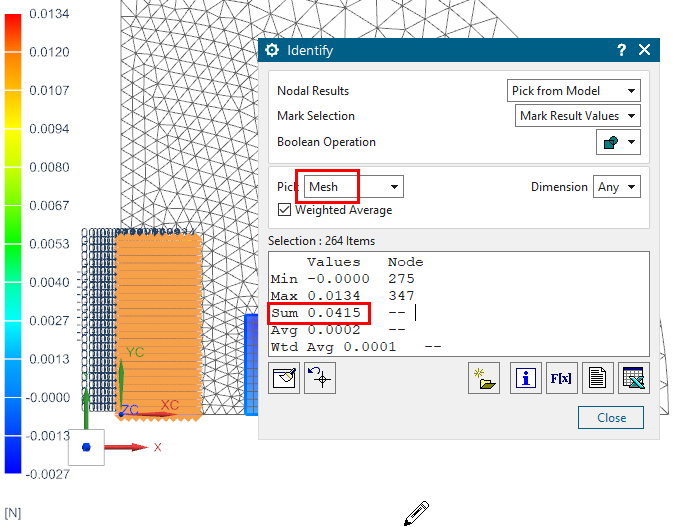
Task: Expand the Dimension Any dropdown
Action: click(616, 187)
